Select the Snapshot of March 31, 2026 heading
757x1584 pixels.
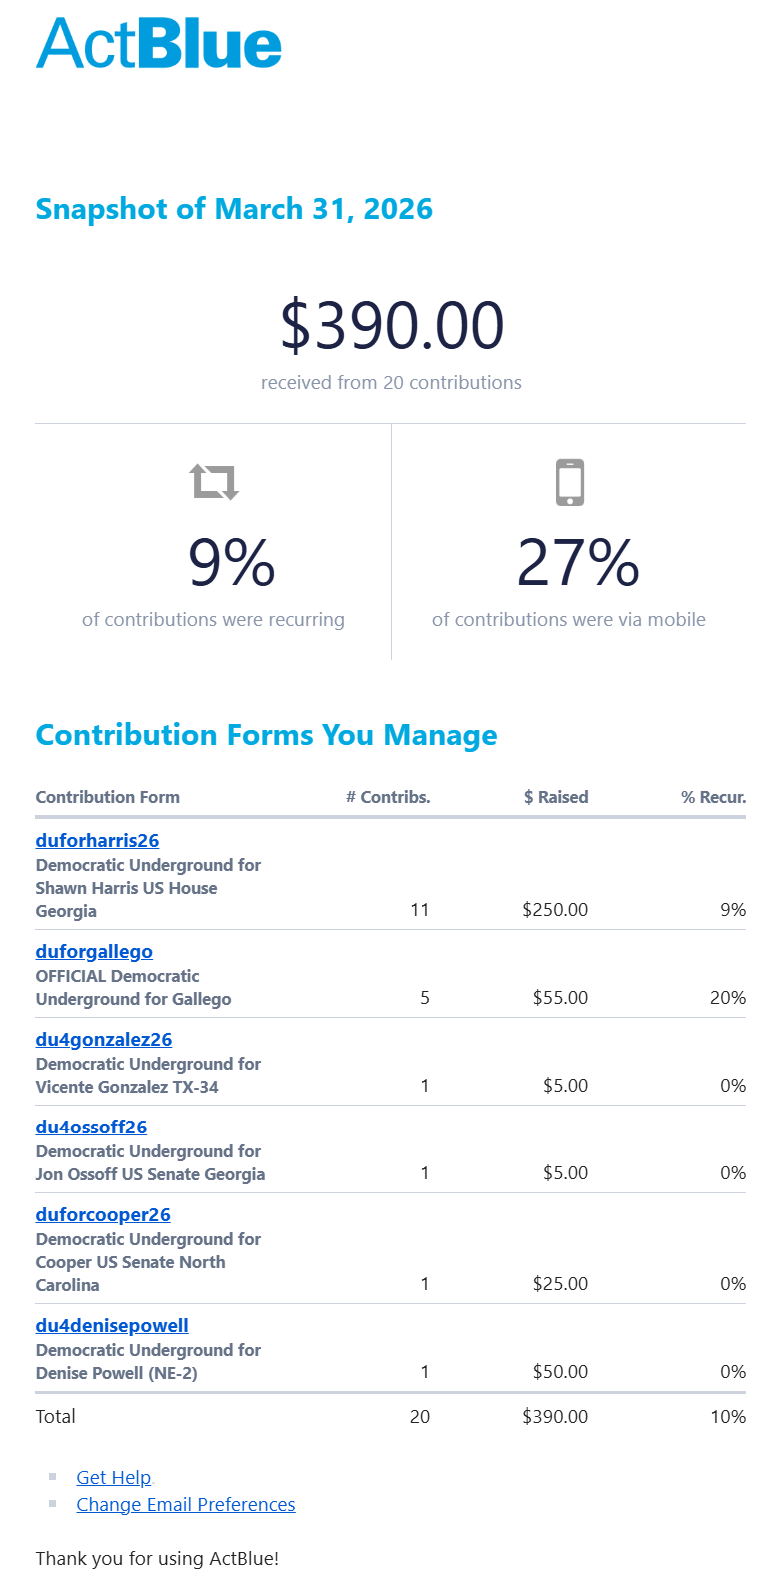click(234, 209)
